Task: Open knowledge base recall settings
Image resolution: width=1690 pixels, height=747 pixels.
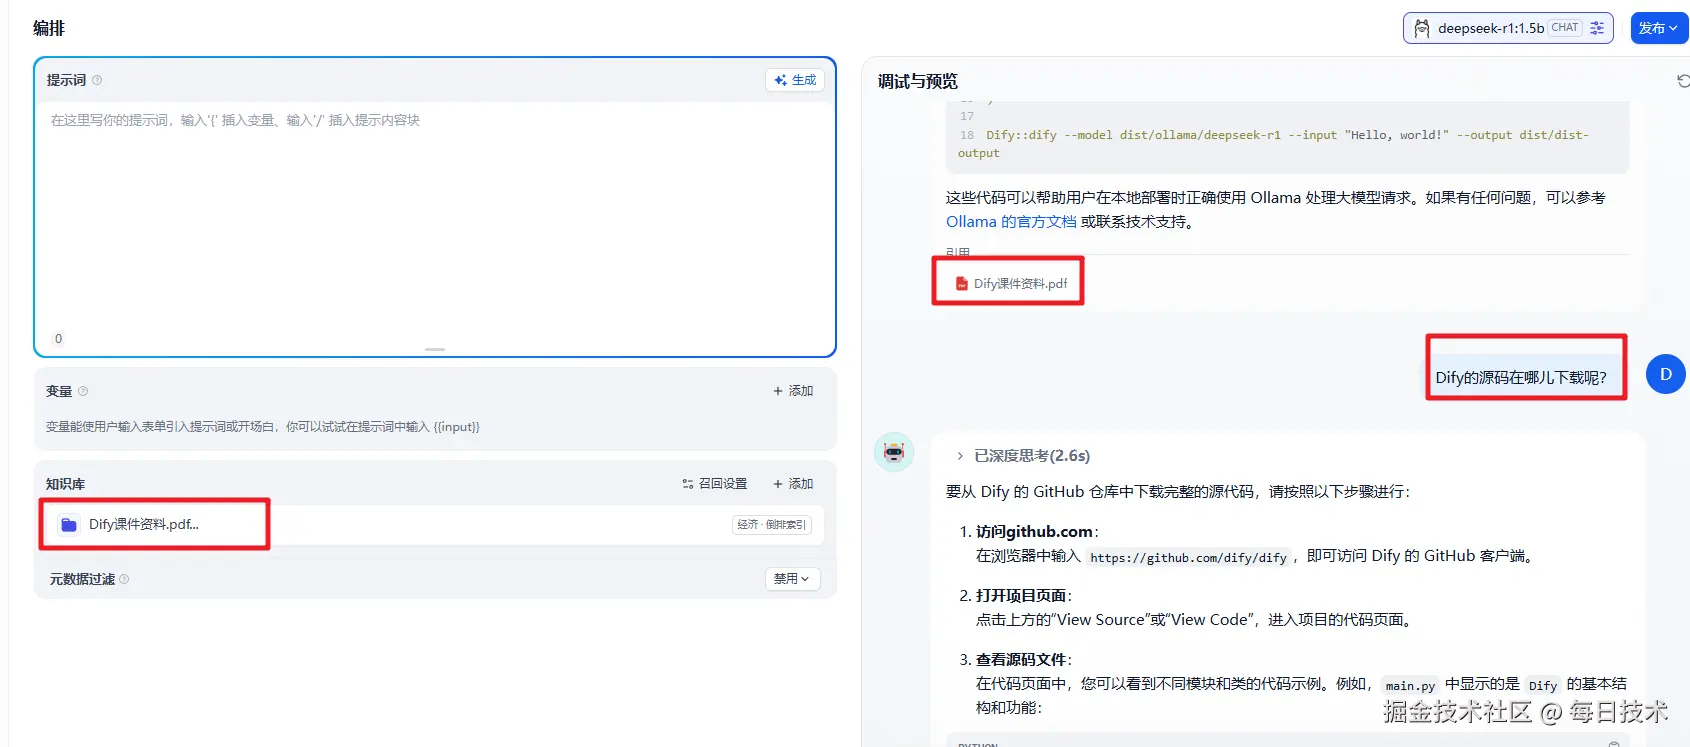Action: [x=715, y=483]
